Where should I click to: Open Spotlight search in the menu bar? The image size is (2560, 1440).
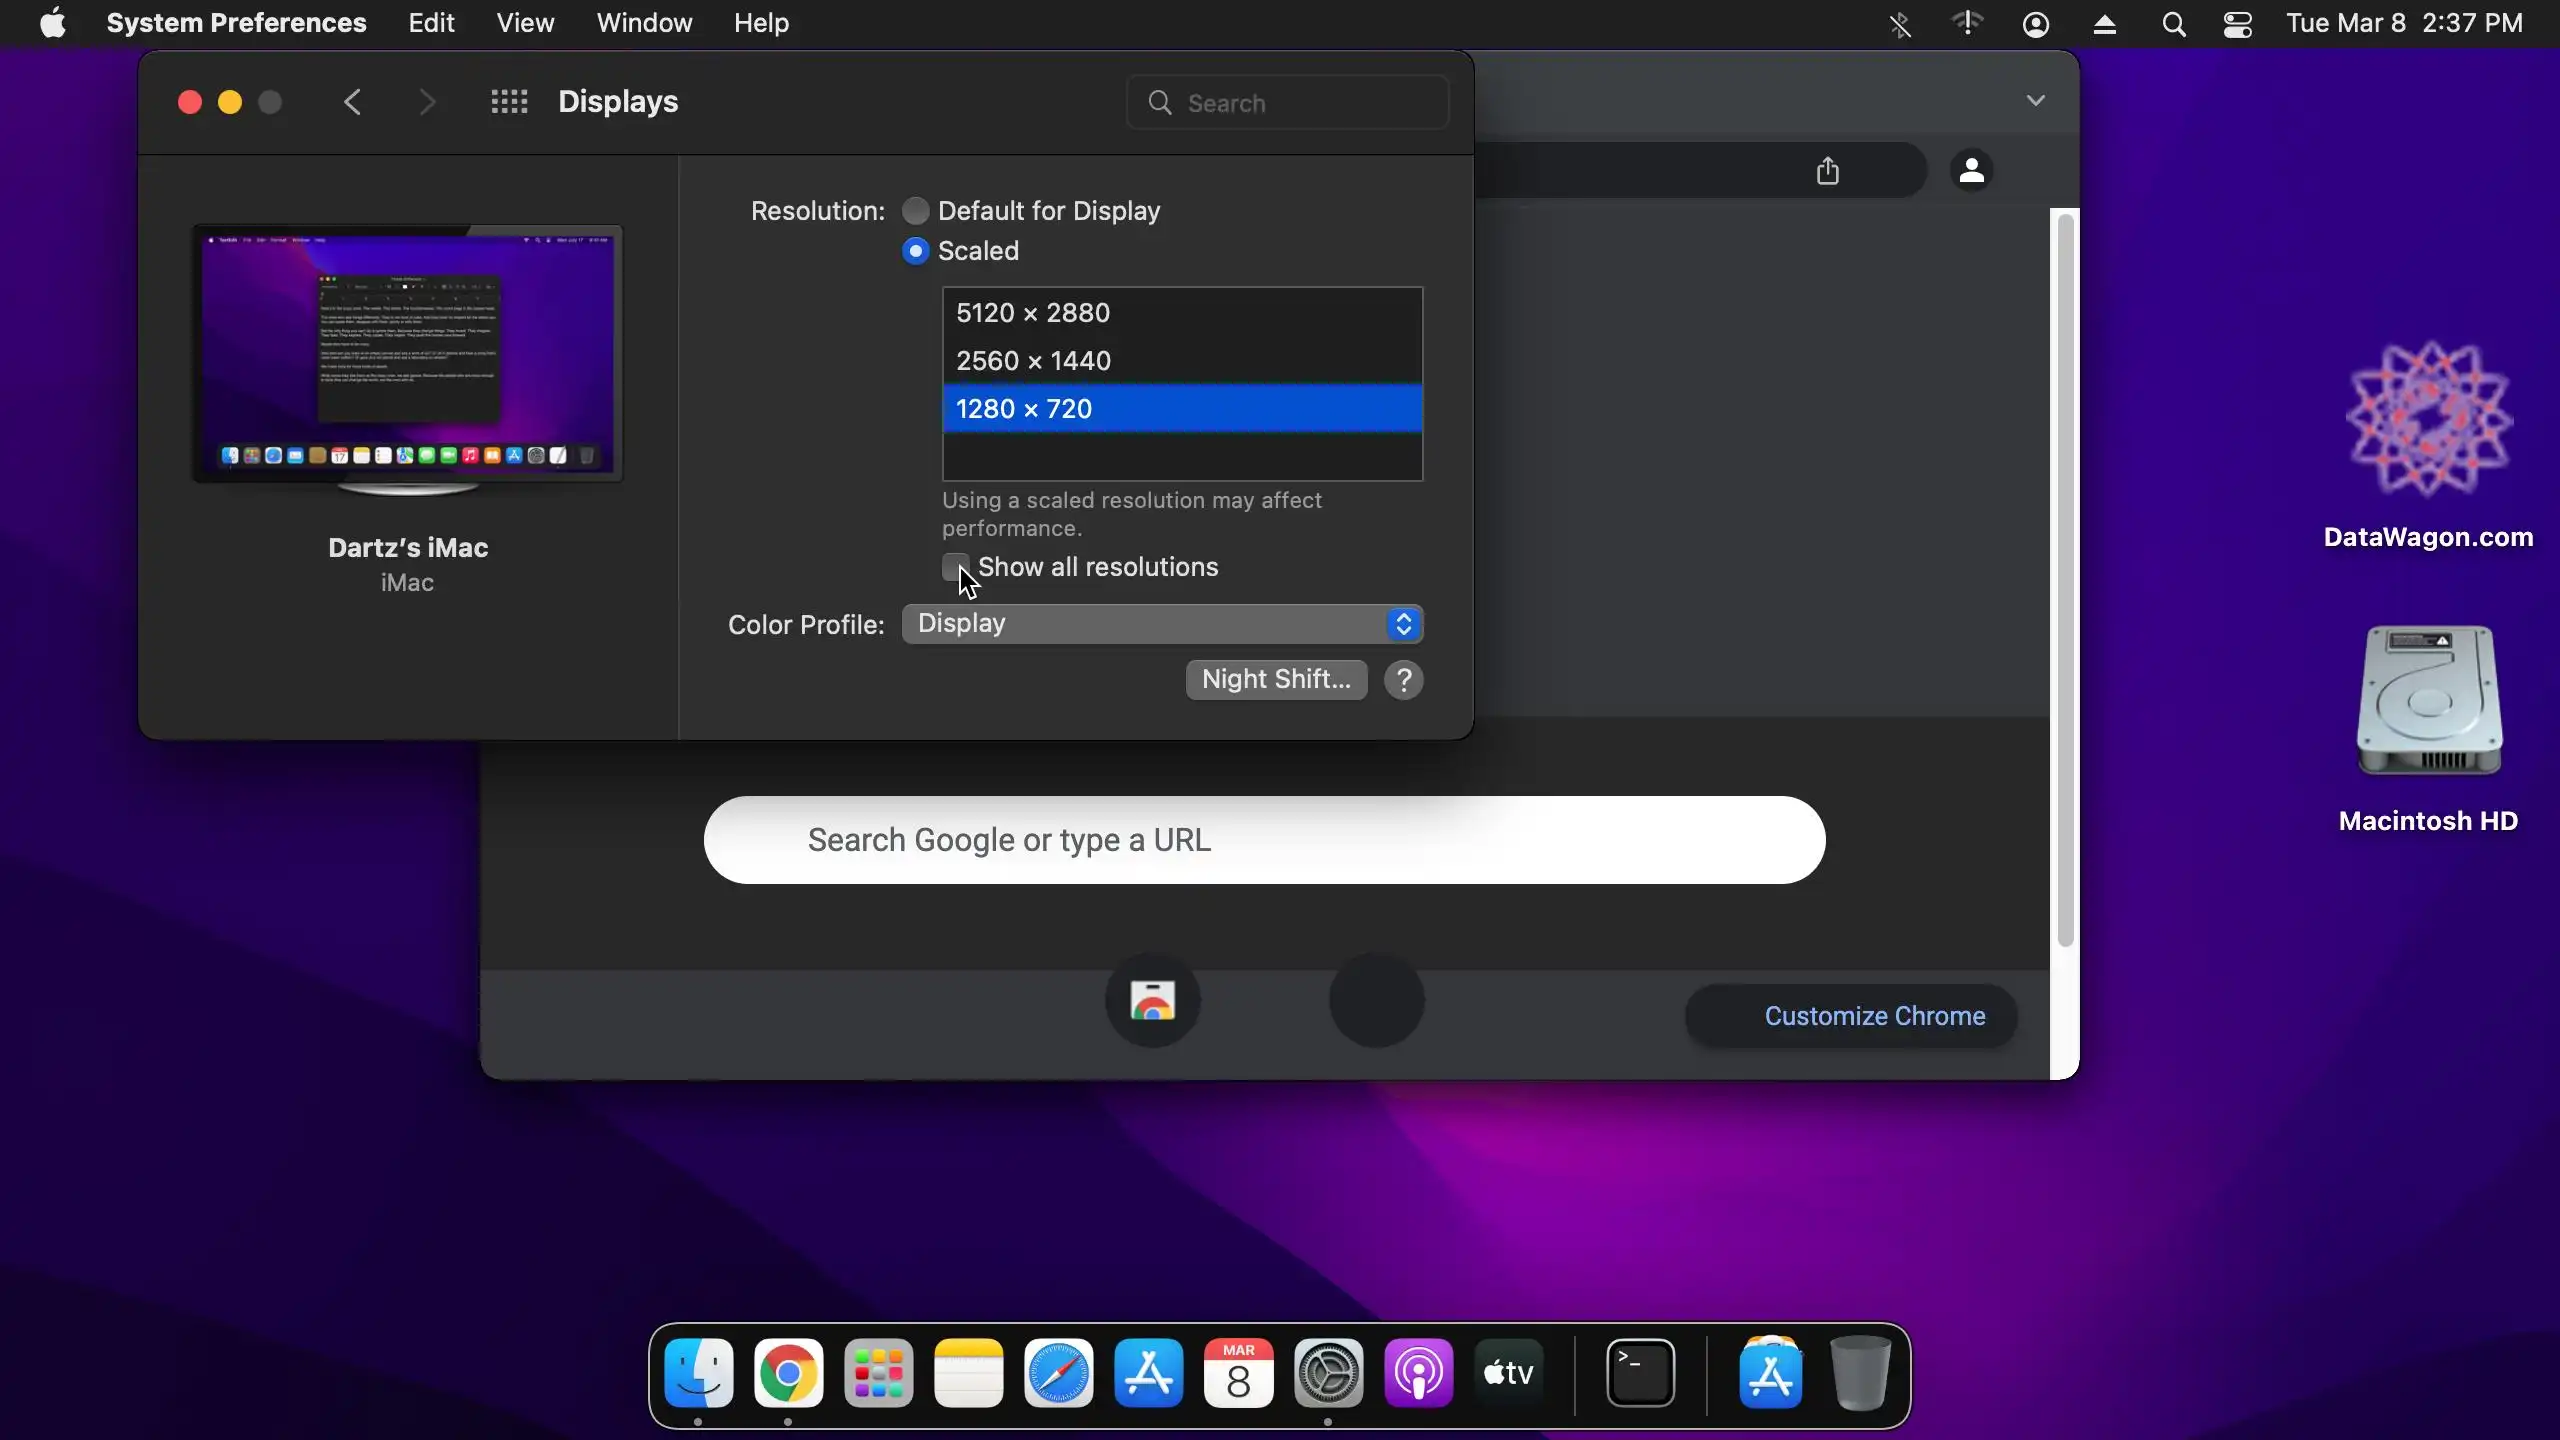coord(2173,24)
